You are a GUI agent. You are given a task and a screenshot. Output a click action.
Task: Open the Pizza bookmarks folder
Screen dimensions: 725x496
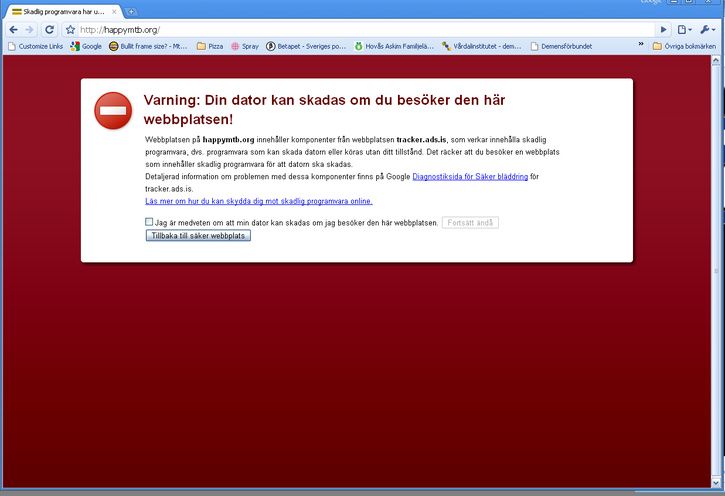tap(210, 46)
